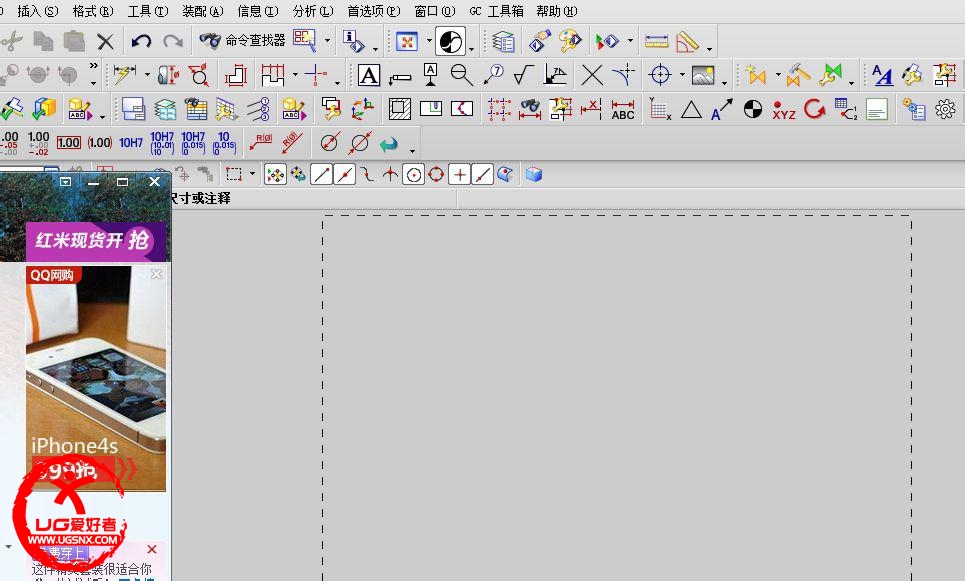
Task: Close the QQ网购 iPhone4s ad
Action: (157, 274)
